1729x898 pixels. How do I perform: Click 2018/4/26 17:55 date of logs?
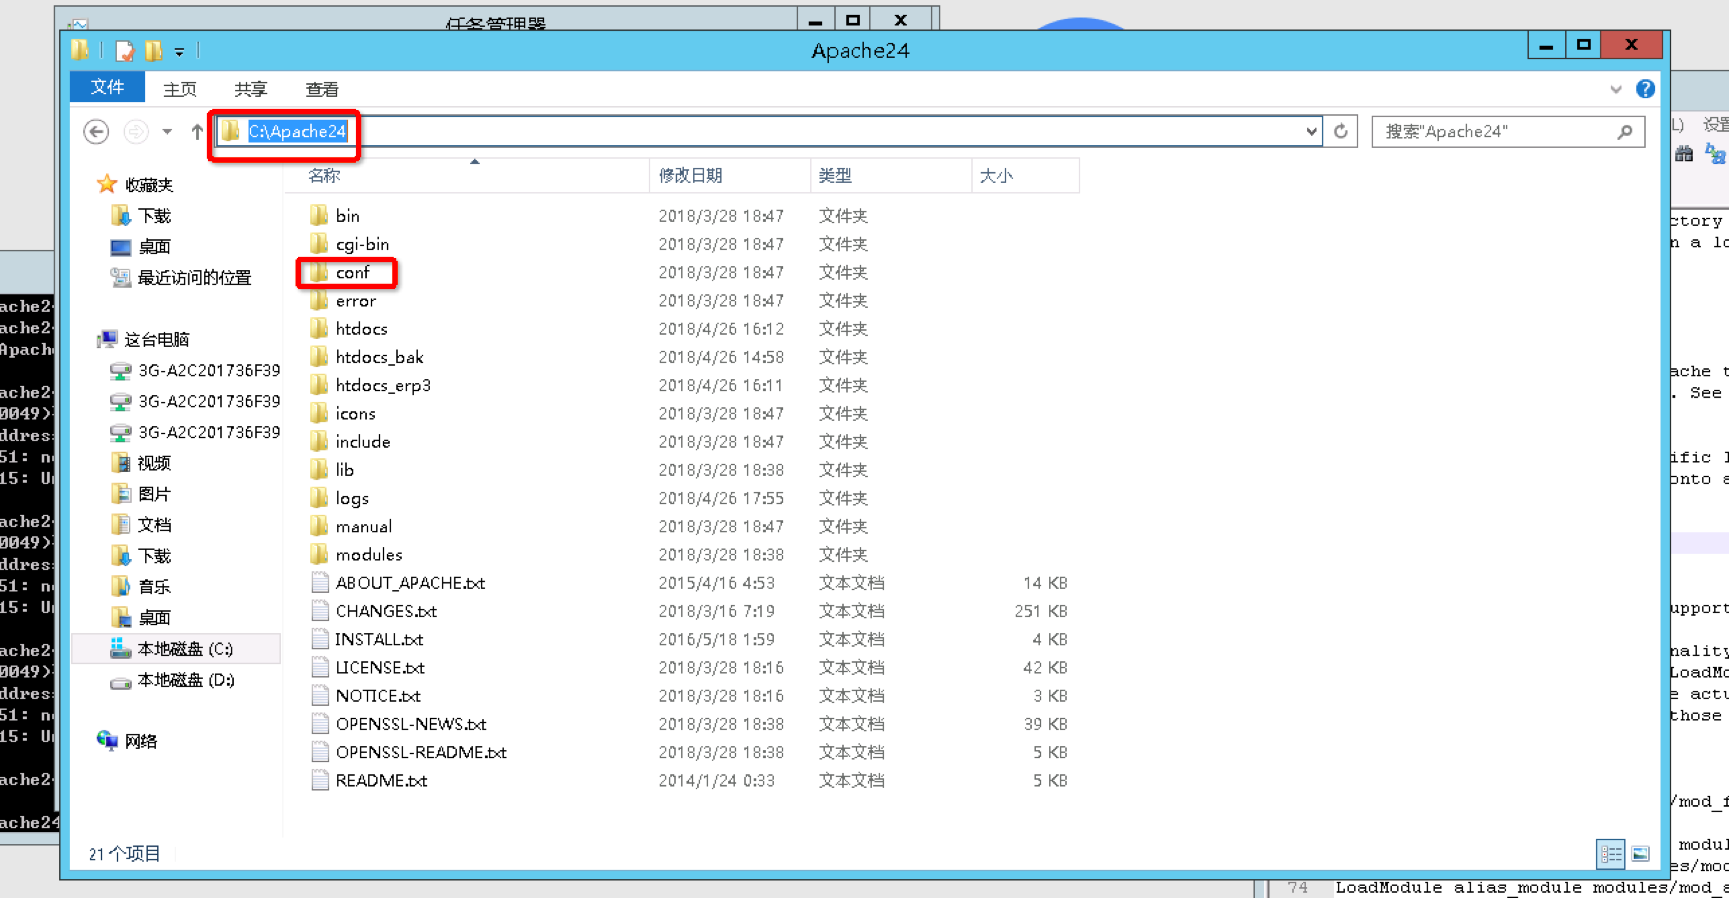coord(721,498)
